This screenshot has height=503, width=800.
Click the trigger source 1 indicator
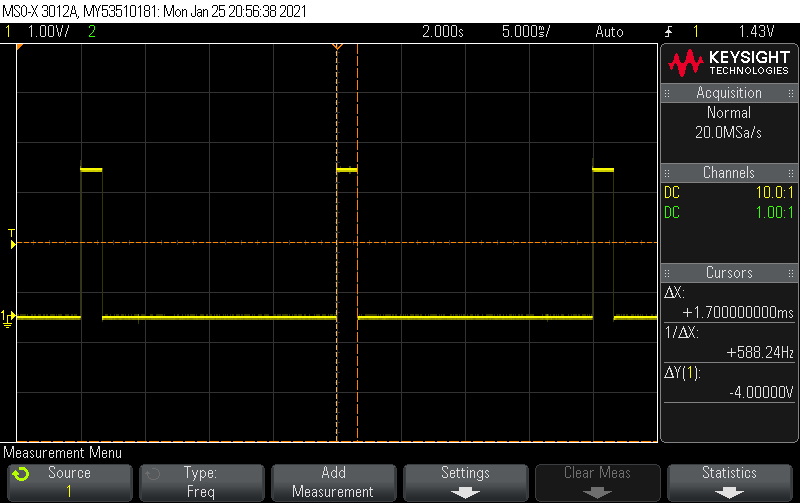point(695,32)
